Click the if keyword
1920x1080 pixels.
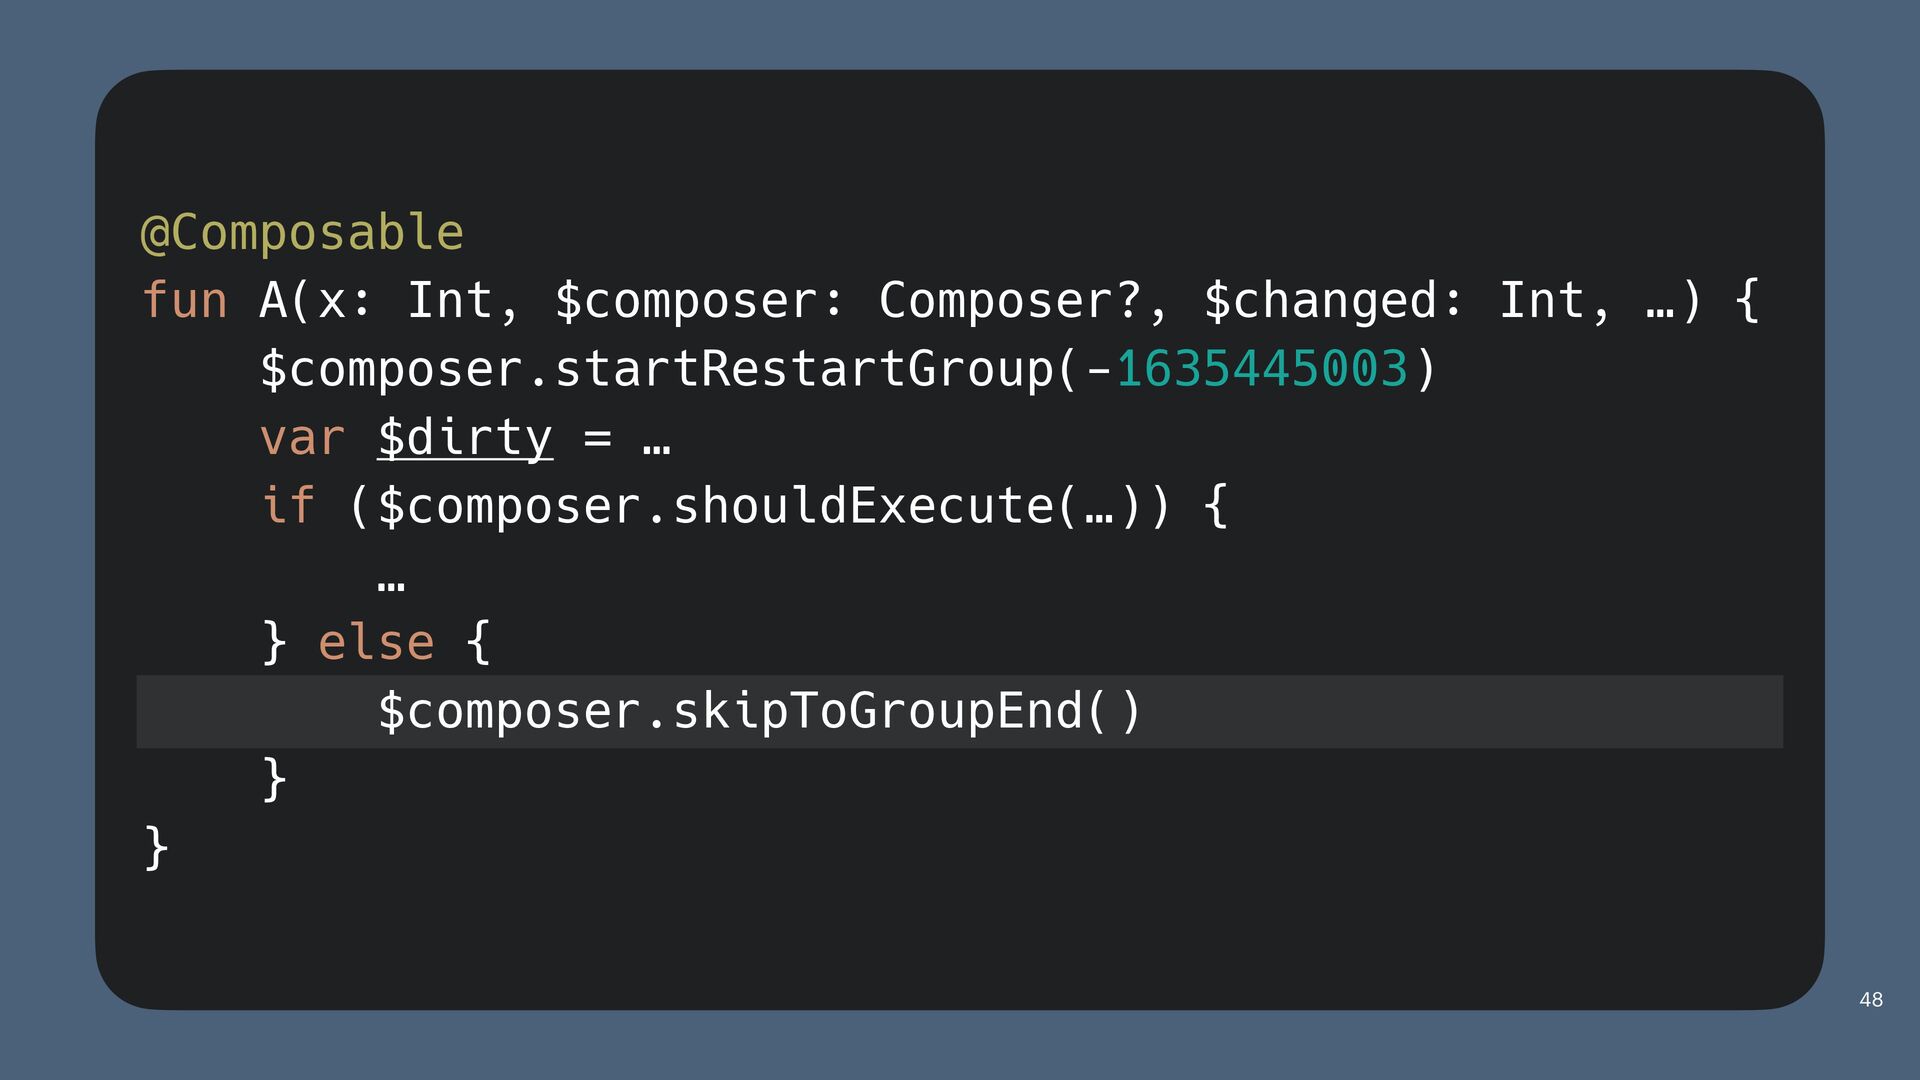click(288, 506)
